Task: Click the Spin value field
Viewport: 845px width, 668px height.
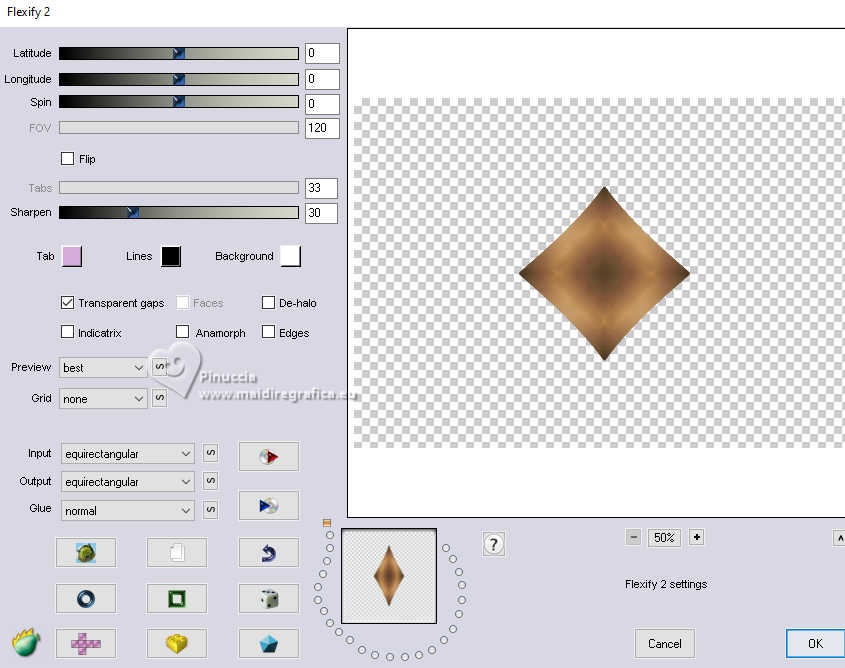Action: [322, 104]
